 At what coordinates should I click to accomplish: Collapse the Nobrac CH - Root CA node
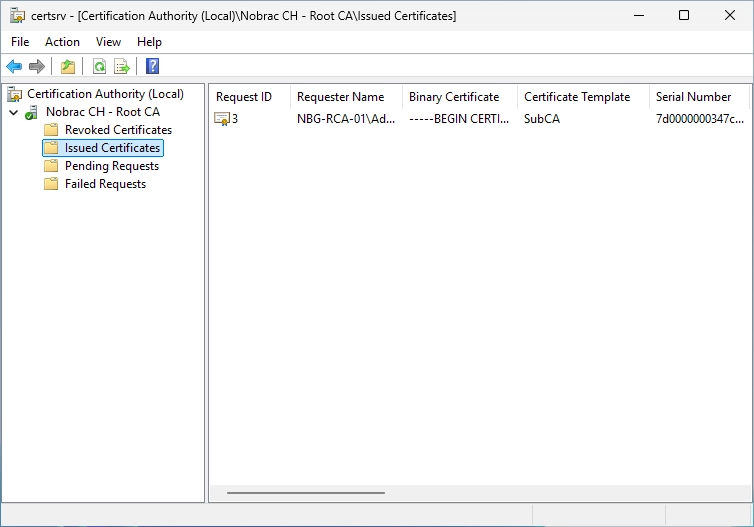(x=13, y=113)
